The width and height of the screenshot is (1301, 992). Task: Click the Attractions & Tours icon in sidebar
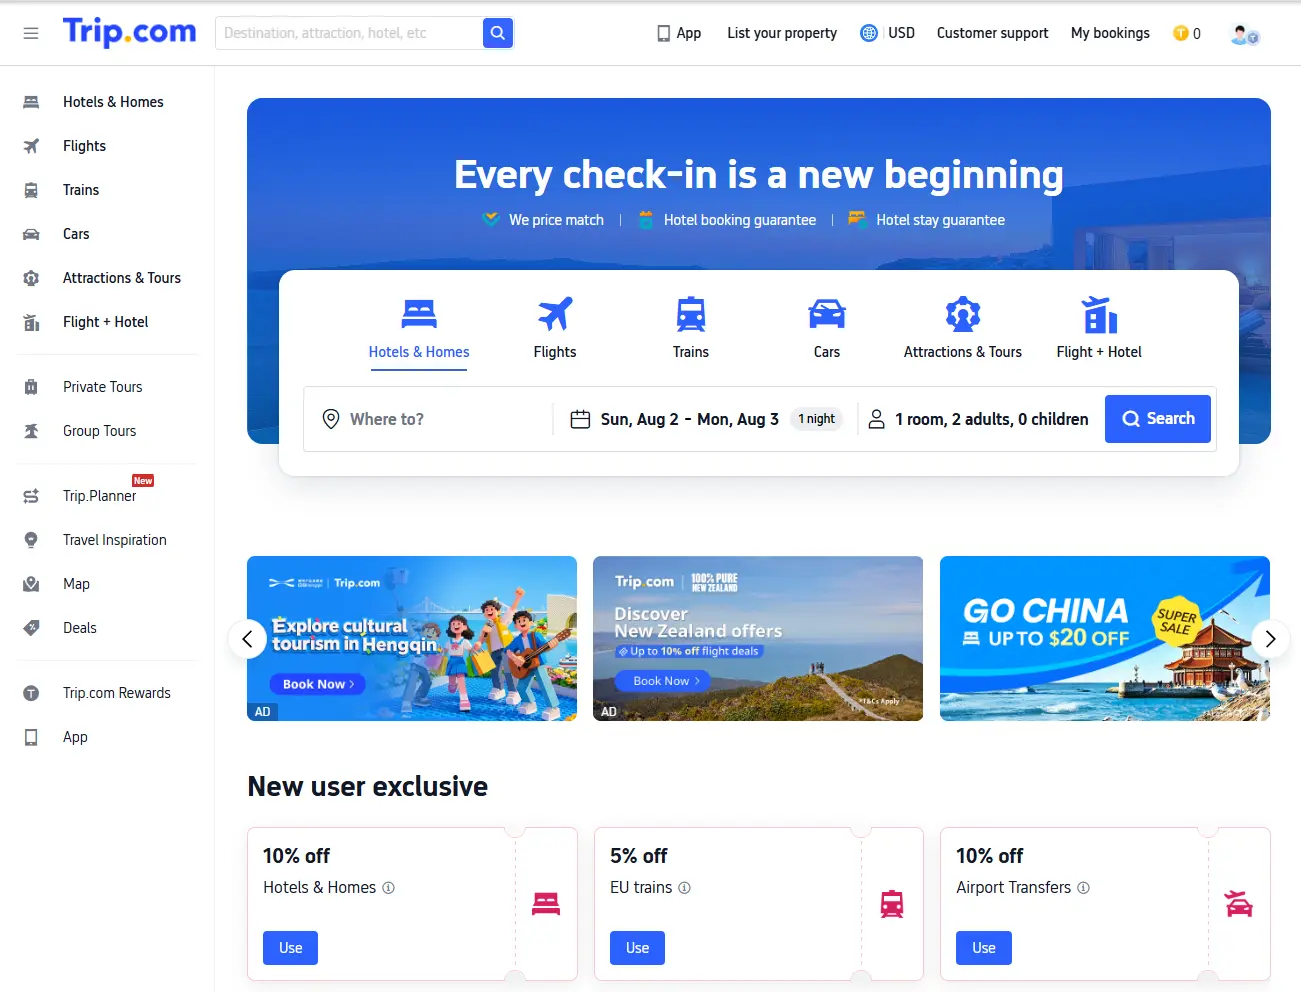pos(31,278)
